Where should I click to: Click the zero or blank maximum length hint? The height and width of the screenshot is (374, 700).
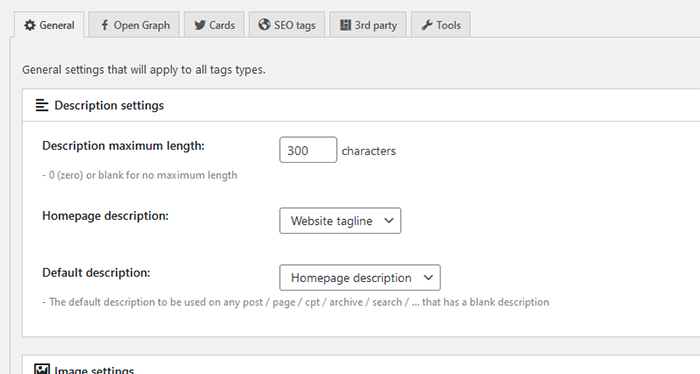tap(140, 175)
